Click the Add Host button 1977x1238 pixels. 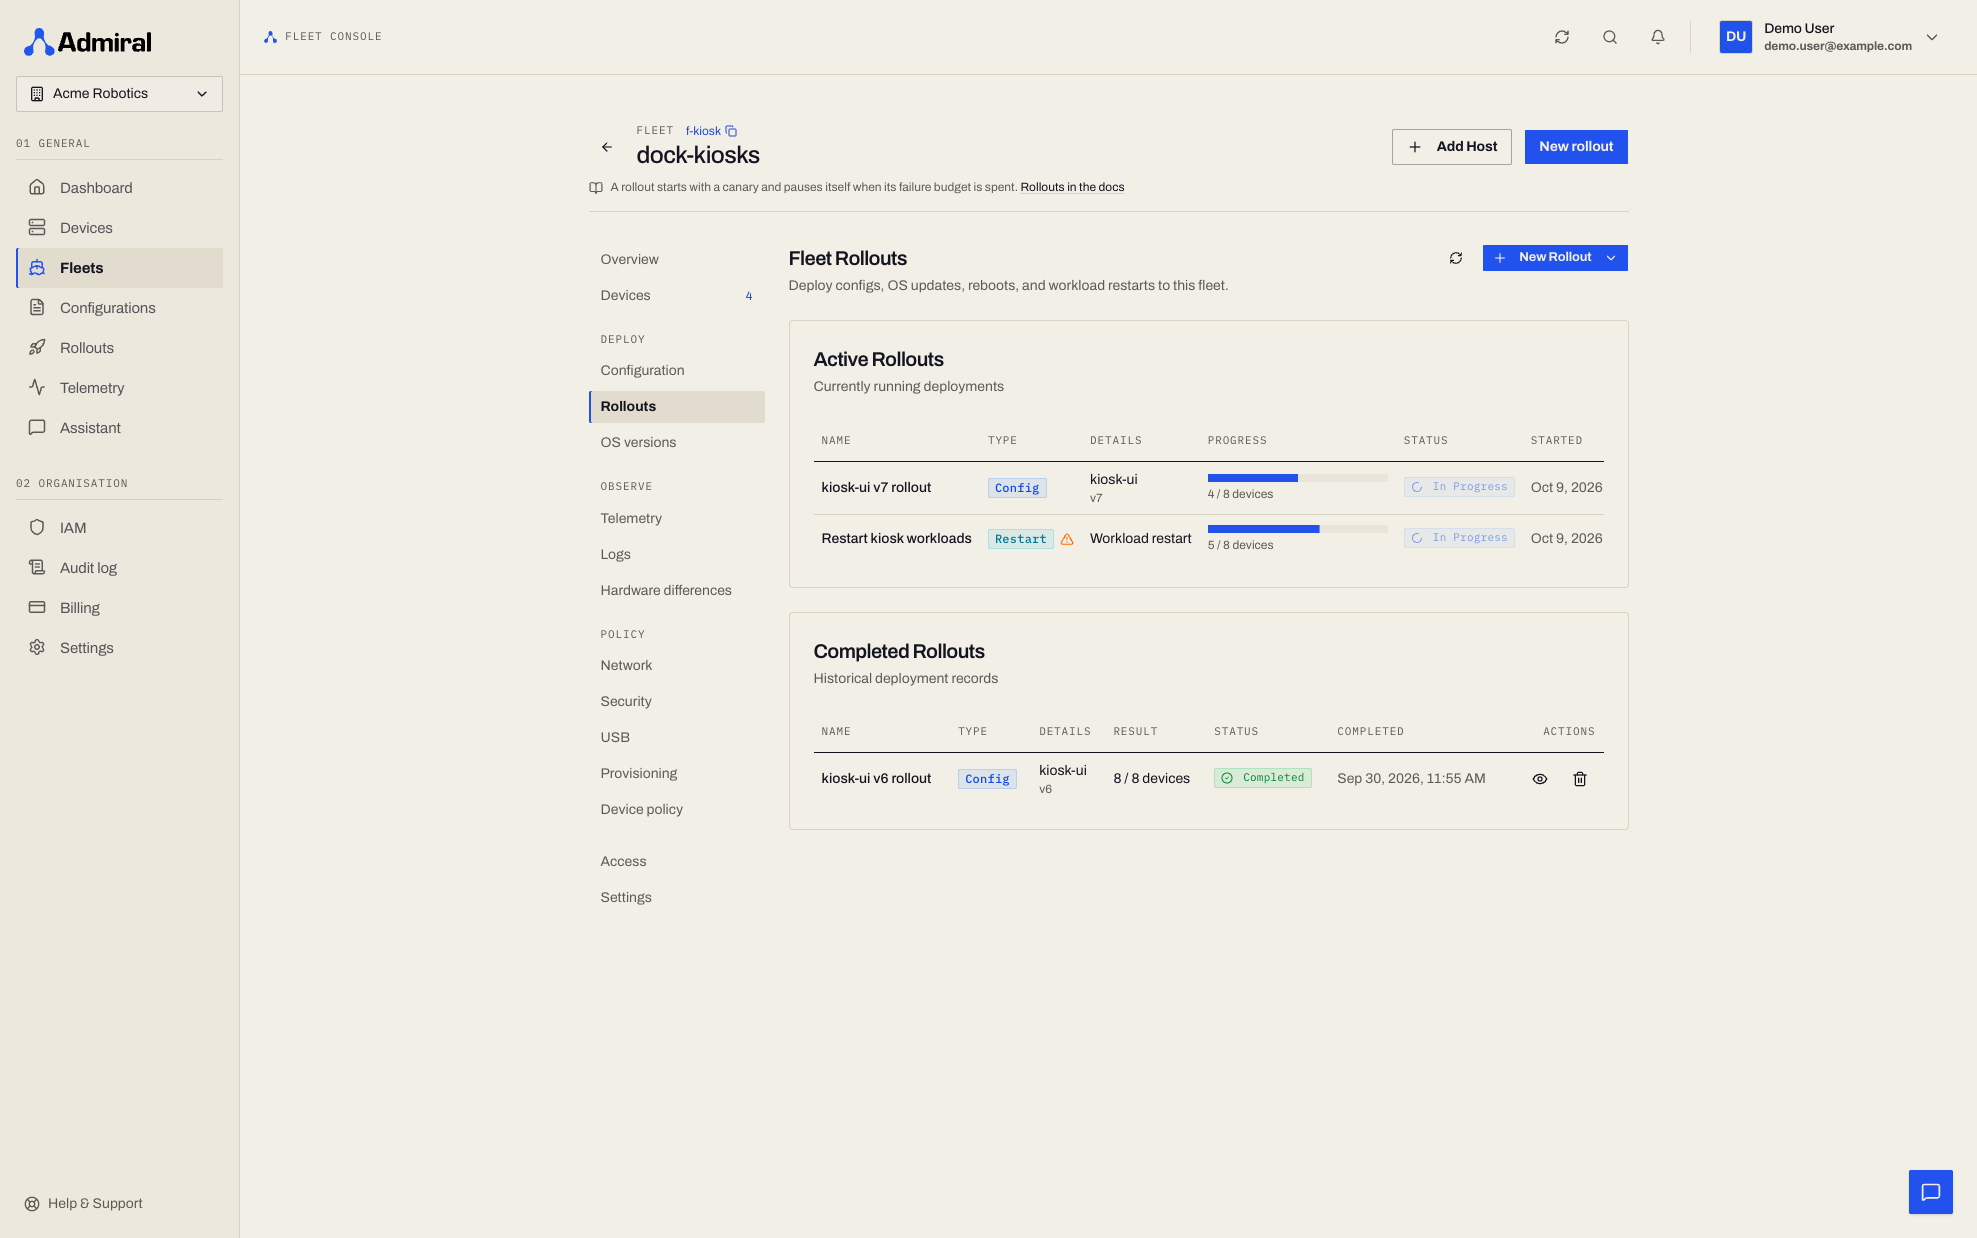(1451, 147)
